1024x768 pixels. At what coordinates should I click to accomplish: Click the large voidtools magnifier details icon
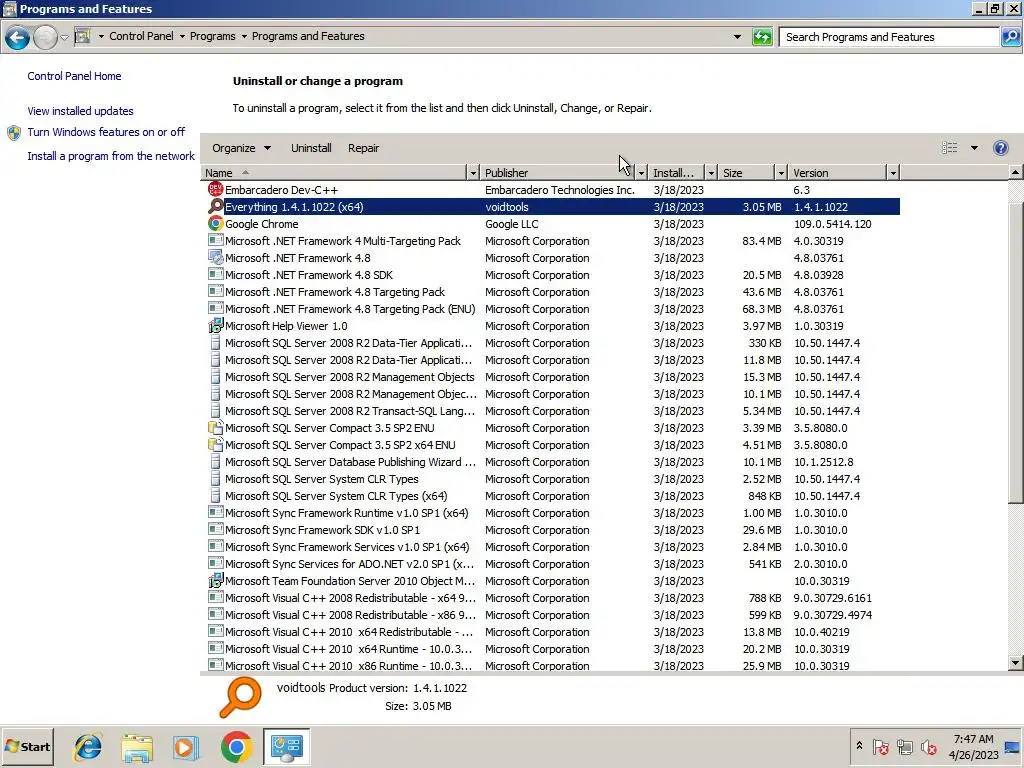pos(240,697)
